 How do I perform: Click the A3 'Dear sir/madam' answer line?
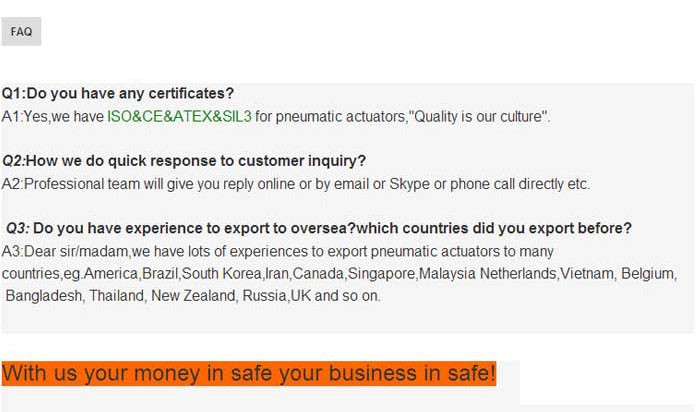[x=278, y=251]
